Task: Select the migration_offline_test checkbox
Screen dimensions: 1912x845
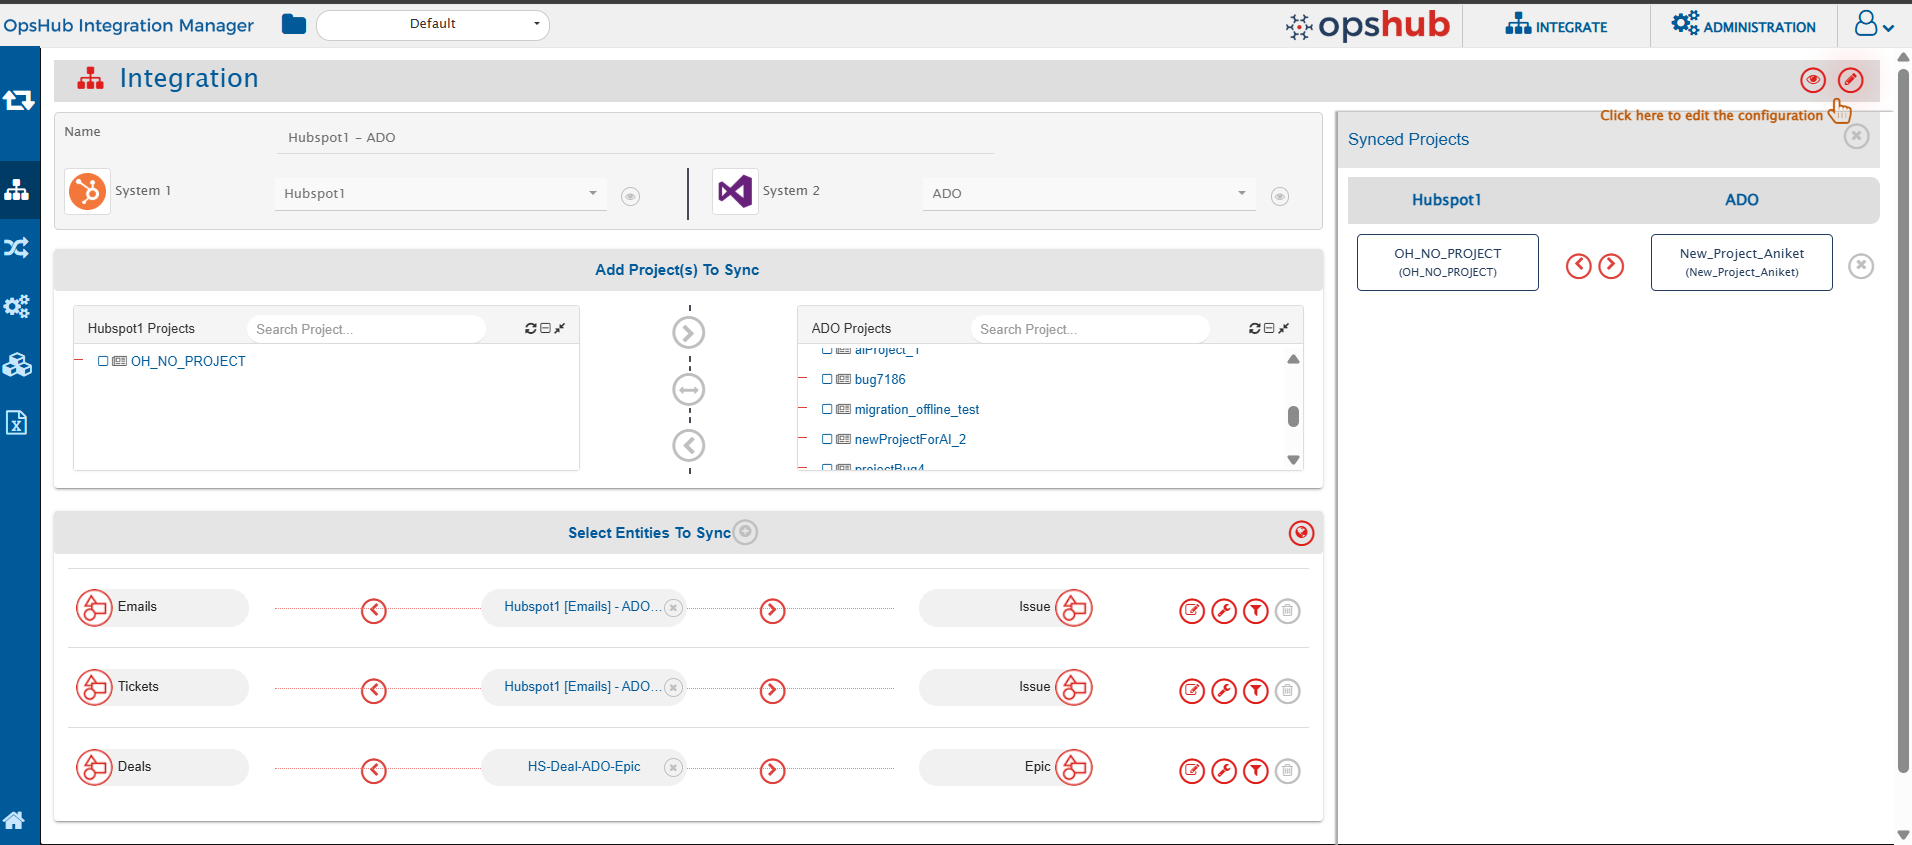Action: pos(827,409)
